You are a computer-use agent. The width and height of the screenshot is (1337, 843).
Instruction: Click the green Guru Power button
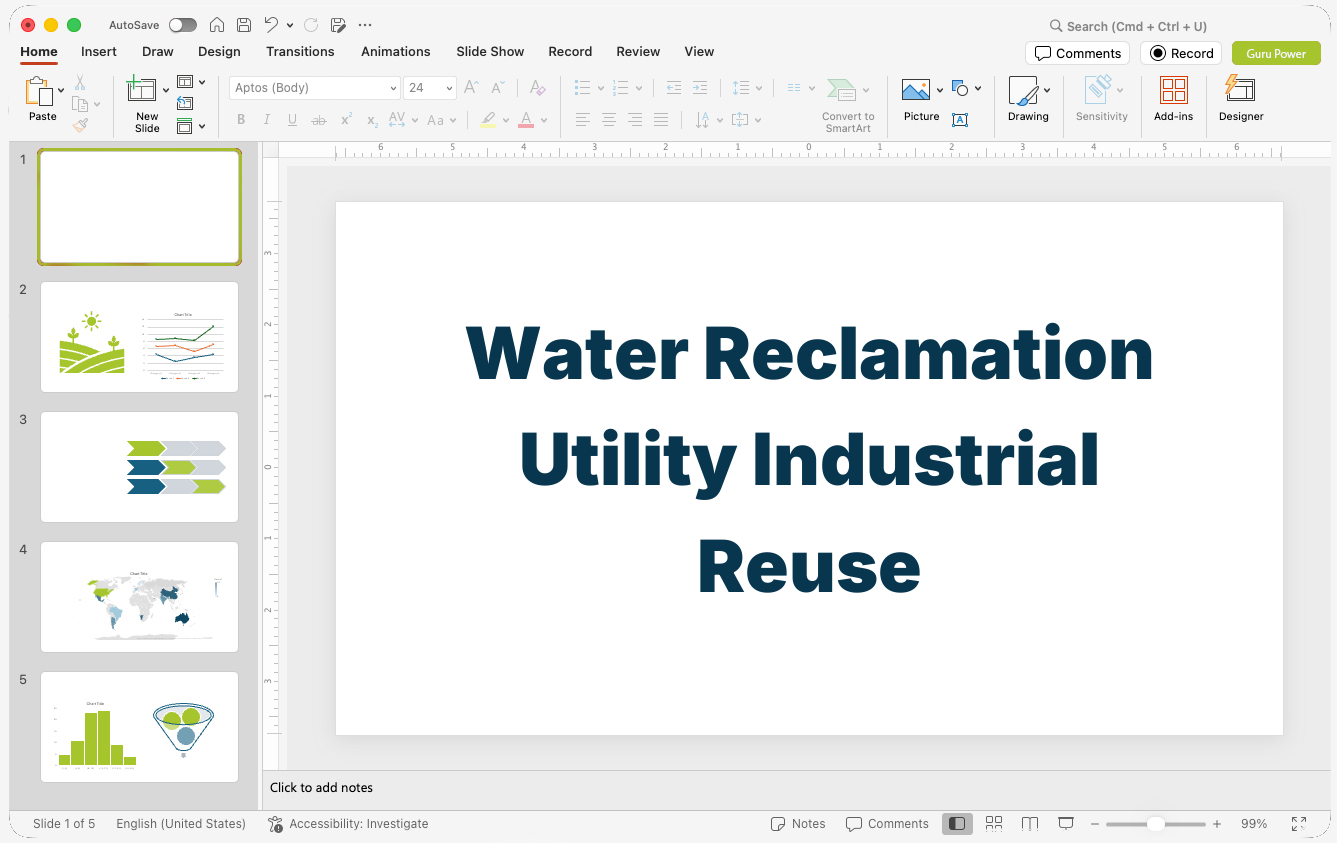(x=1276, y=53)
